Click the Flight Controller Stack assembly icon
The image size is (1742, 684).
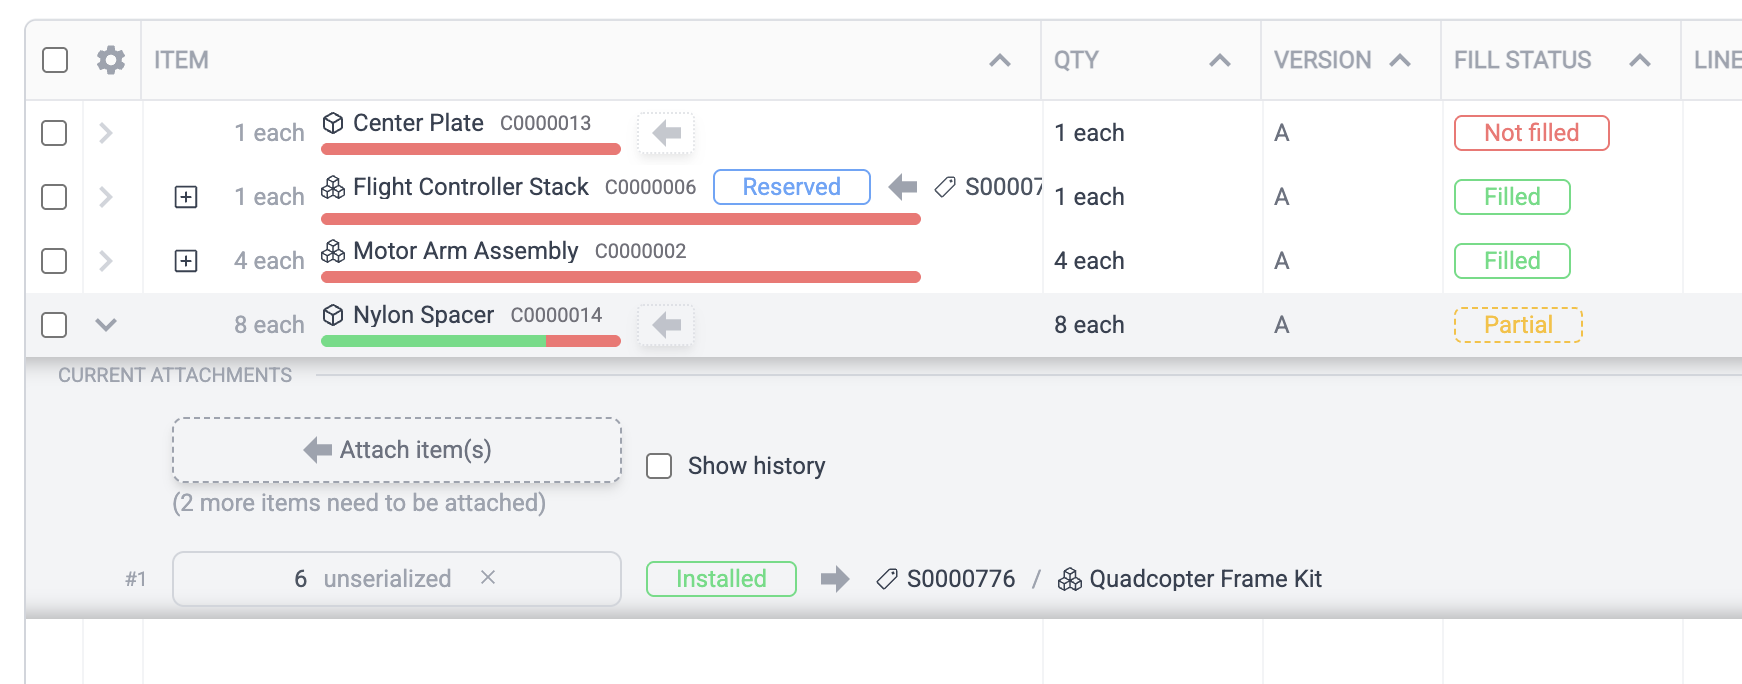tap(333, 187)
